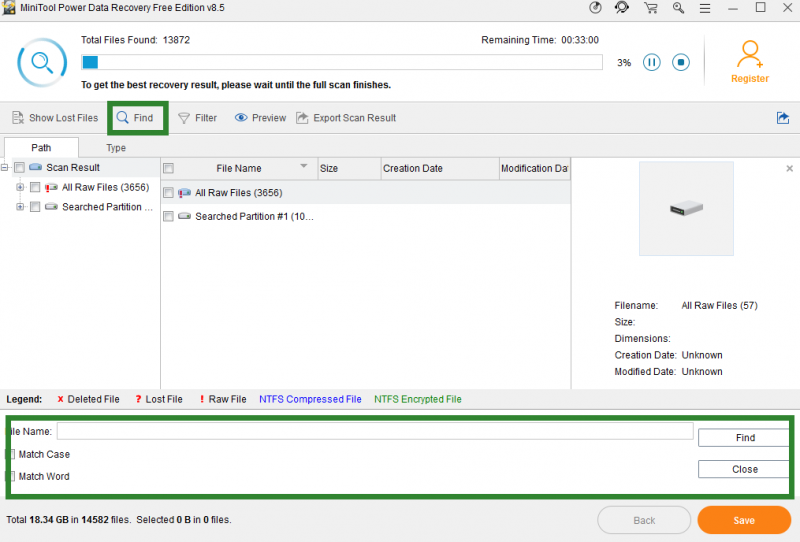Open the Filter option
Viewport: 800px width, 542px height.
pyautogui.click(x=197, y=118)
